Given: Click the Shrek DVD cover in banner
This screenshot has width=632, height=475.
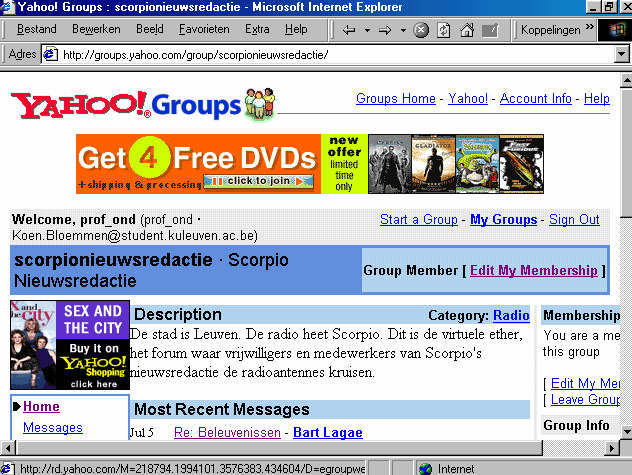Looking at the screenshot, I should [x=477, y=164].
